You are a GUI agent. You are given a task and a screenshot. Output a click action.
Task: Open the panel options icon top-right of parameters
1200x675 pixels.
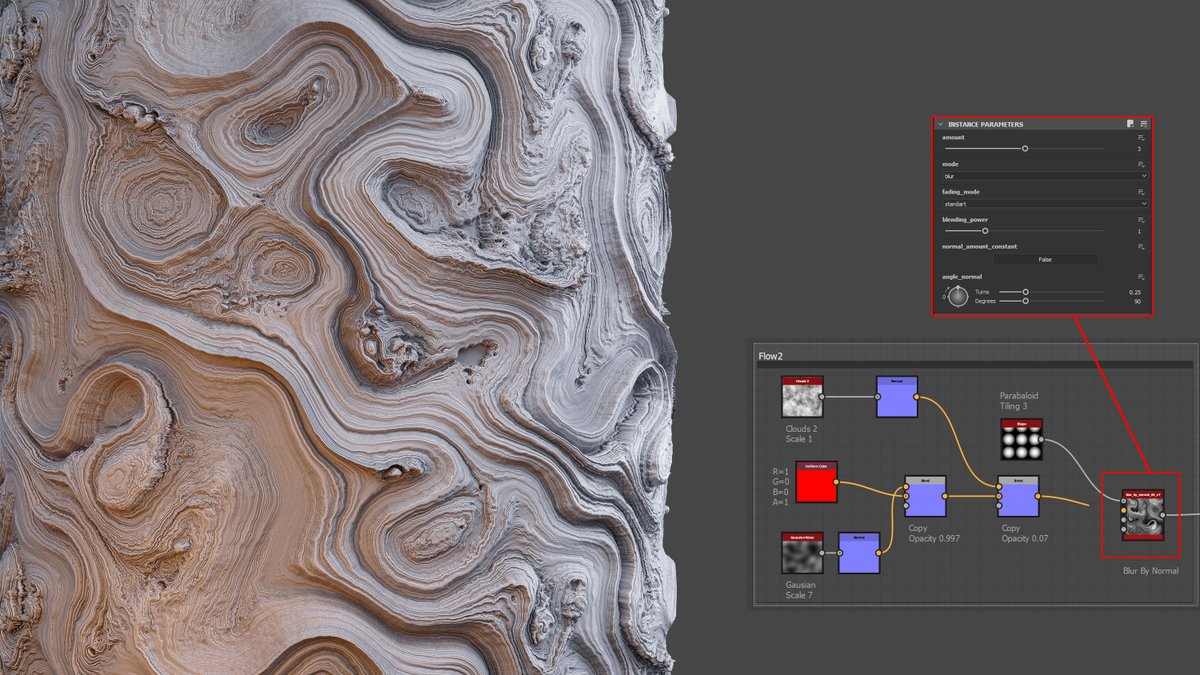click(1143, 123)
